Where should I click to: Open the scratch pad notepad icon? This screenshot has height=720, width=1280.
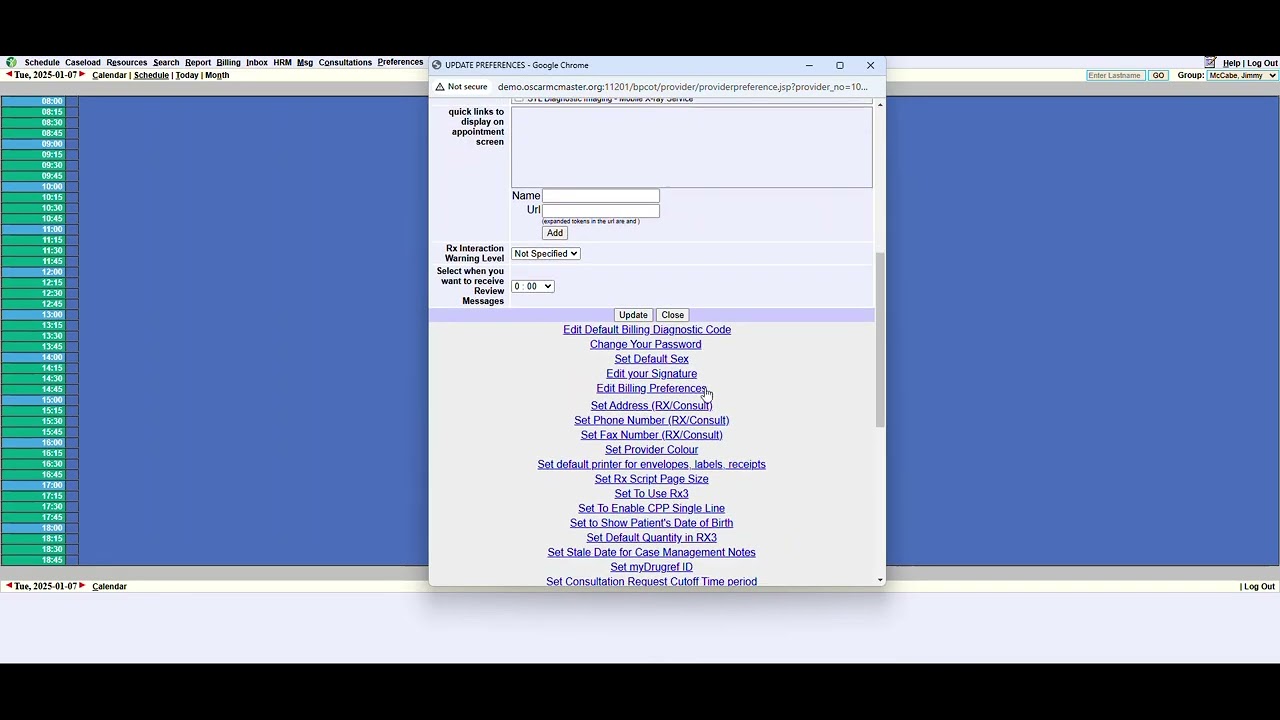pos(1210,62)
